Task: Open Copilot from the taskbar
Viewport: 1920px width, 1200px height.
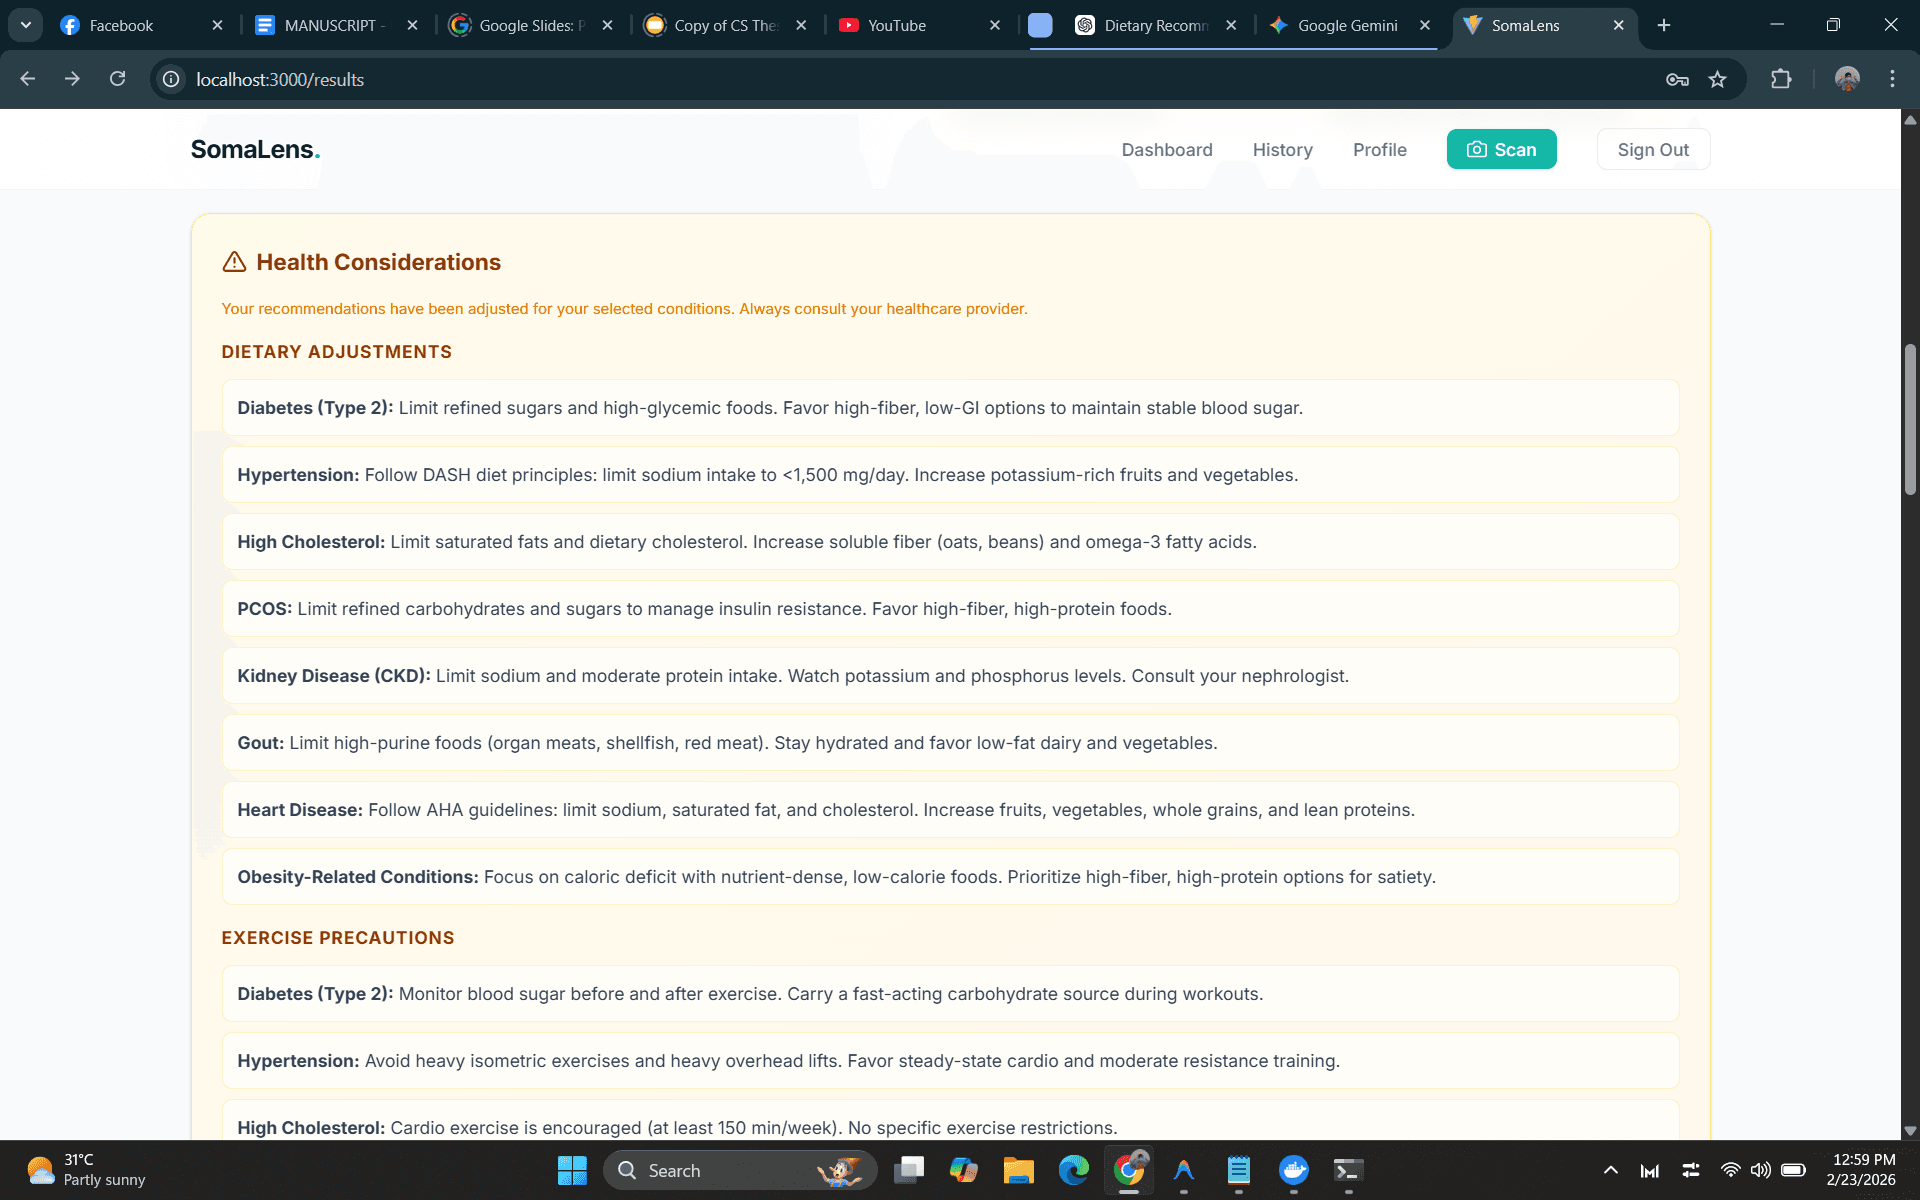Action: click(964, 1170)
